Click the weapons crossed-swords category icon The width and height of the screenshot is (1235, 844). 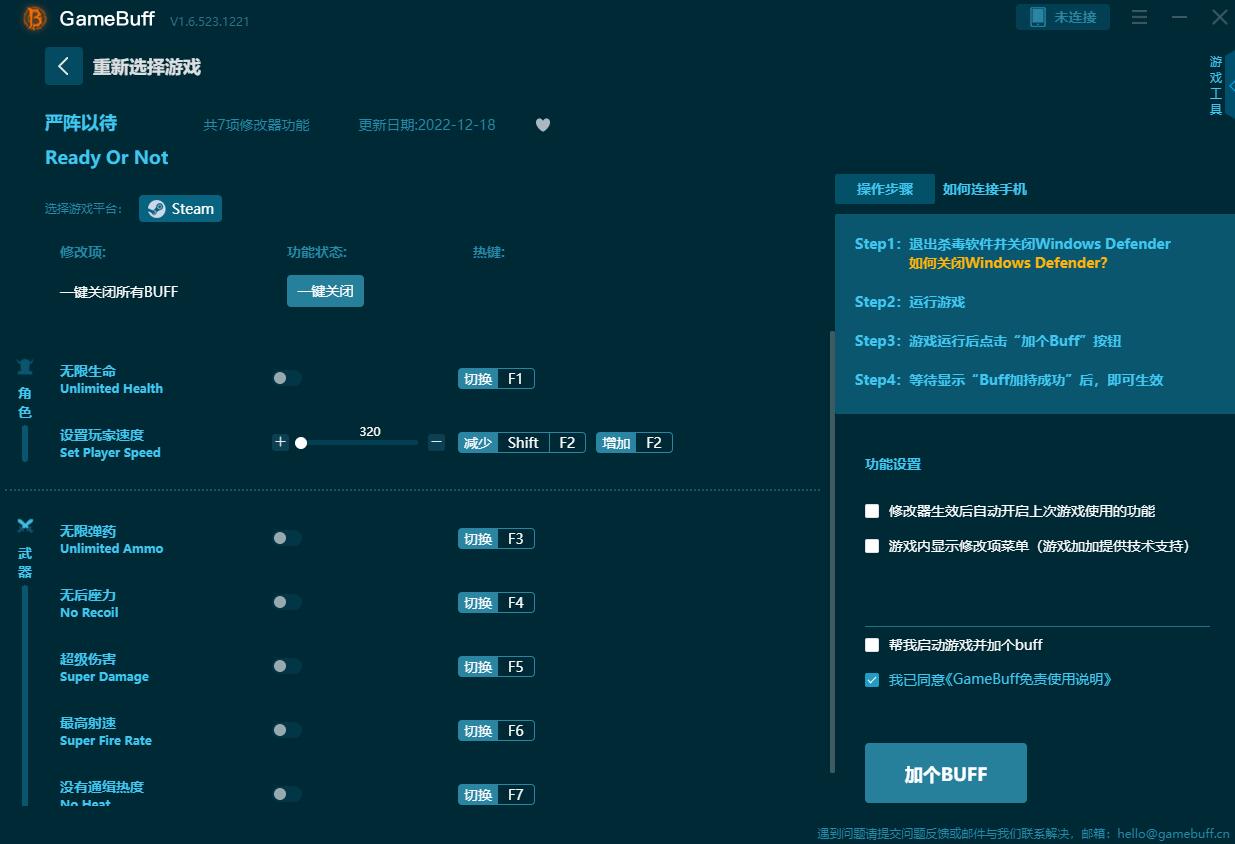pyautogui.click(x=25, y=526)
